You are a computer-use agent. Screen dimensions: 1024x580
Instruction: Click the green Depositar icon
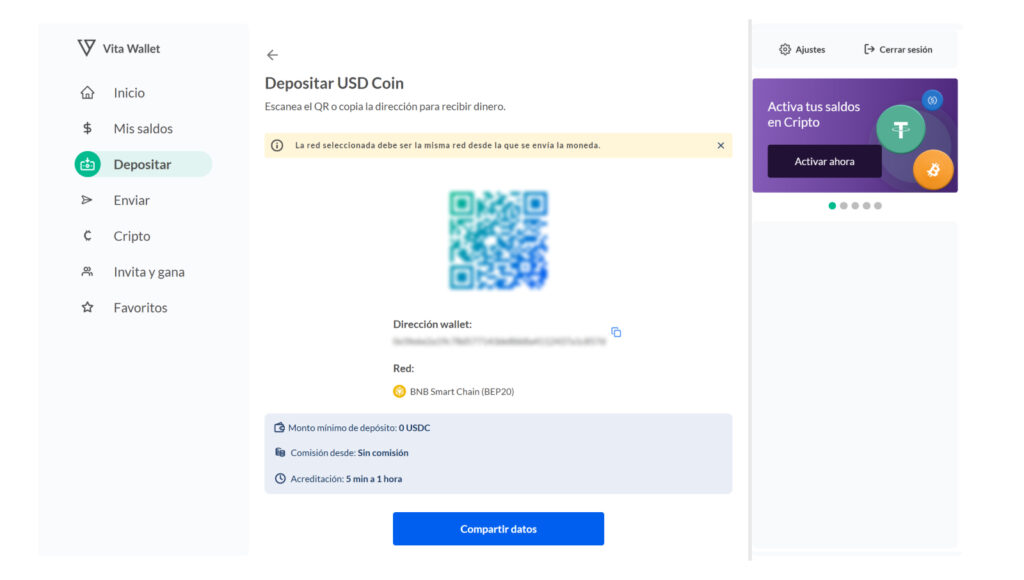tap(87, 164)
